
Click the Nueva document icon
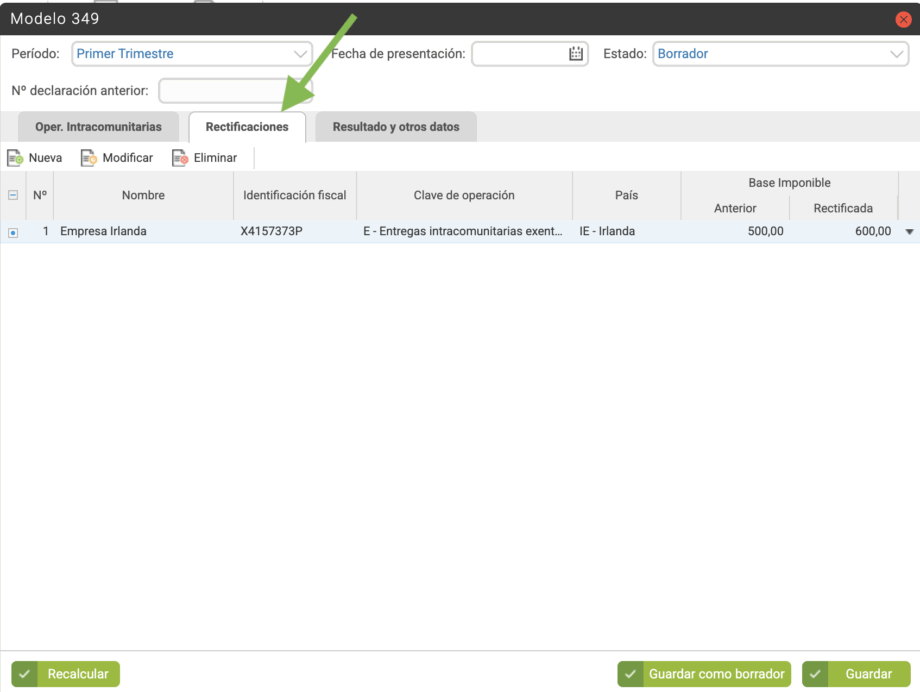(15, 158)
